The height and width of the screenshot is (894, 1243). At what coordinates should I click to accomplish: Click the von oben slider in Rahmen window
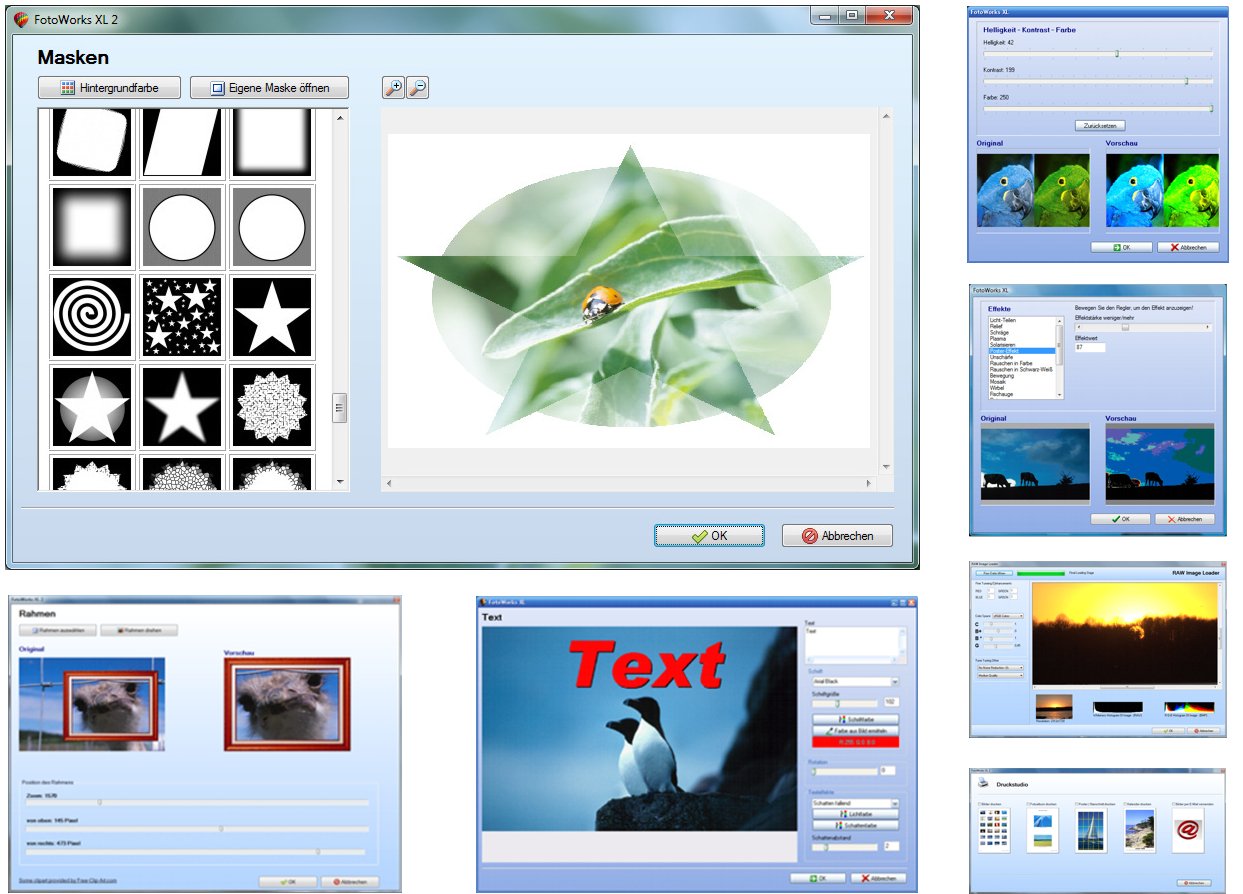coord(197,829)
